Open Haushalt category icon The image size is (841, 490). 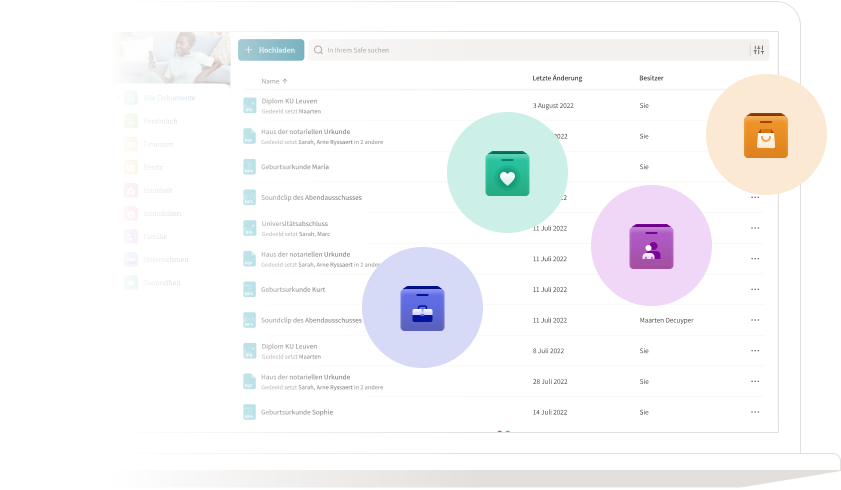[x=131, y=190]
